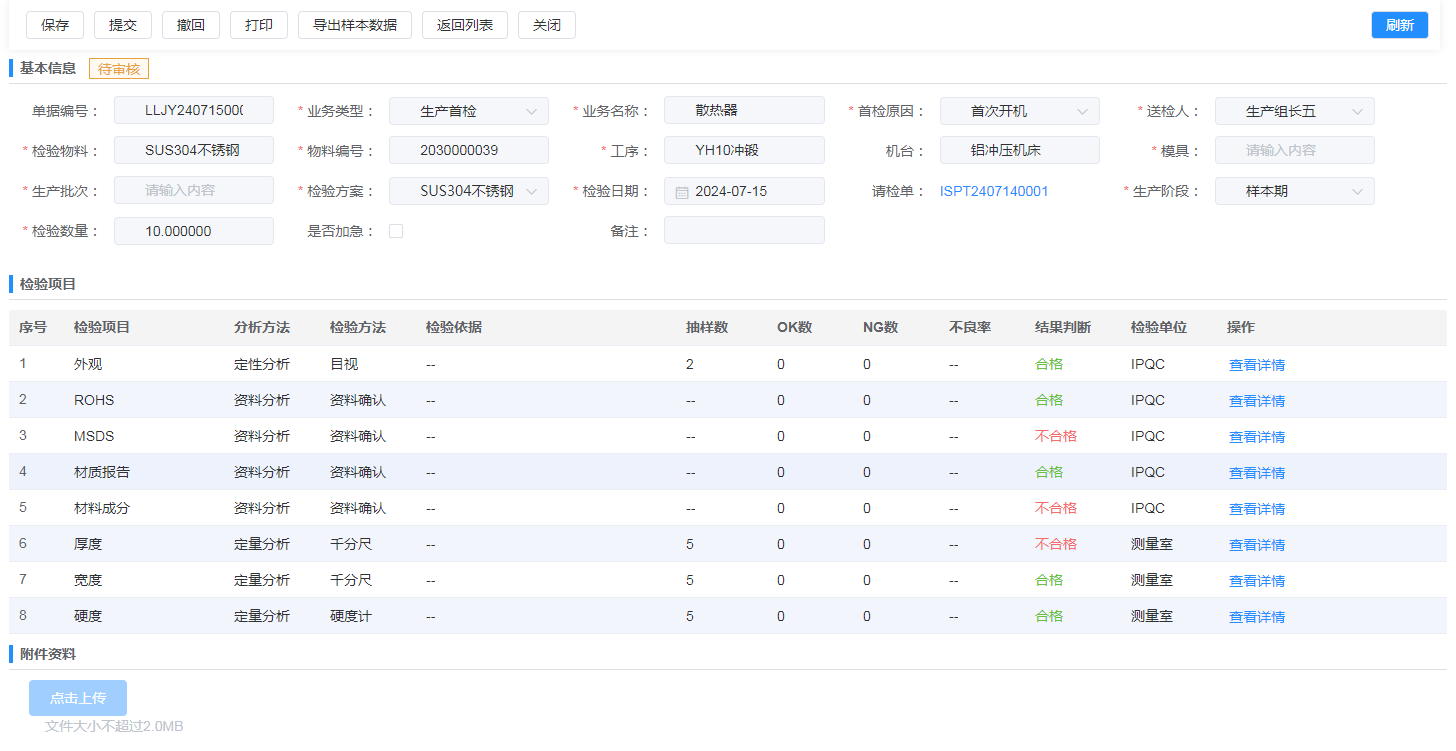Screen dimensions: 1456x751
Task: View details for MSDS row
Action: [1257, 437]
